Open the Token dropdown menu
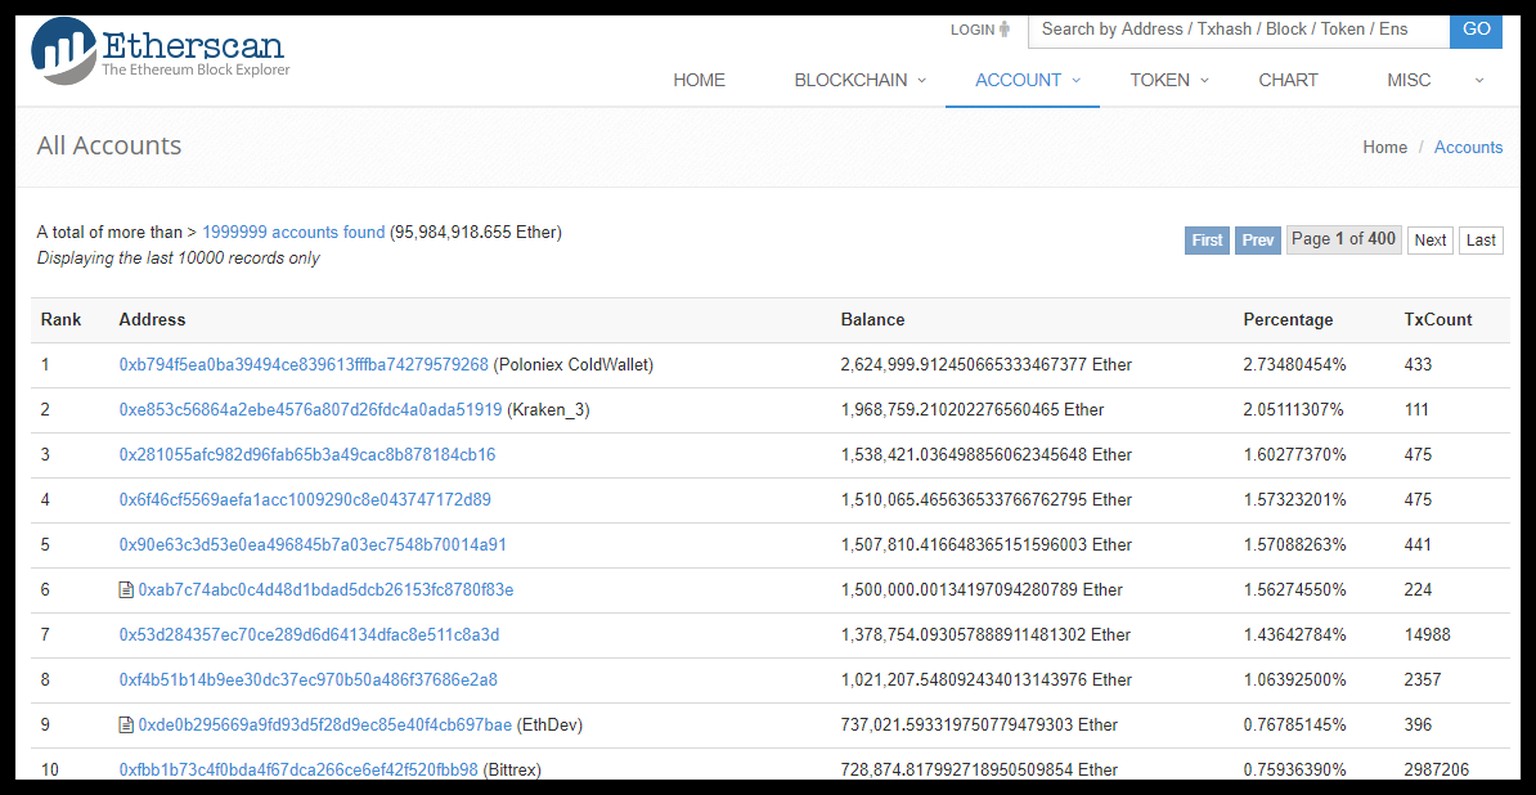 pos(1204,80)
